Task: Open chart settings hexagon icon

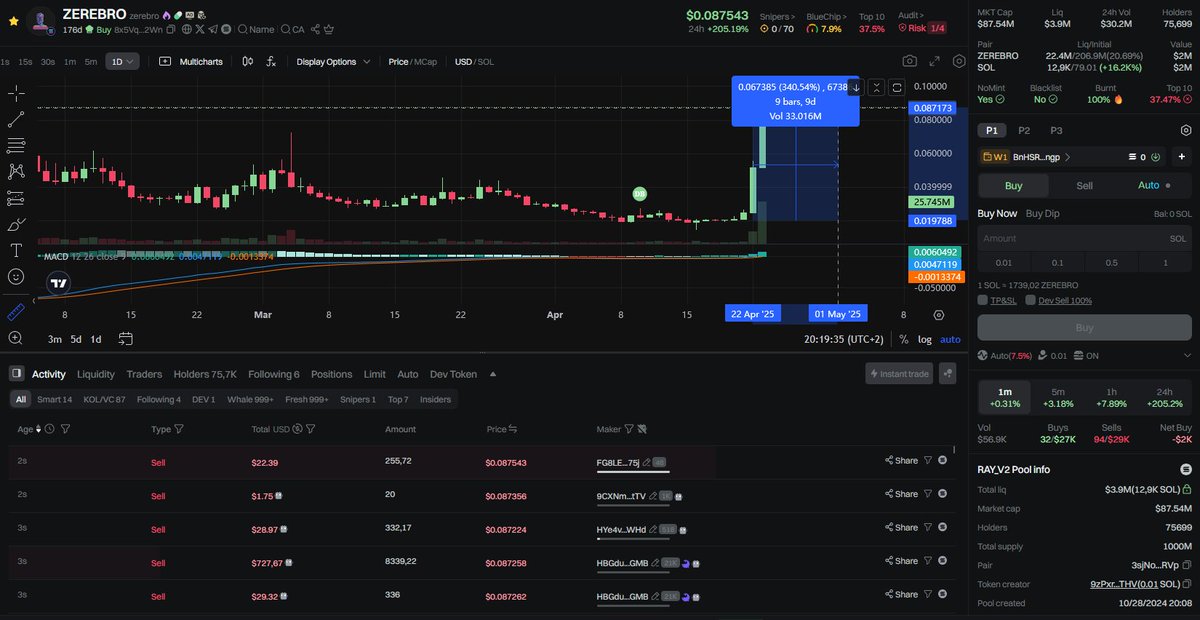Action: (959, 61)
